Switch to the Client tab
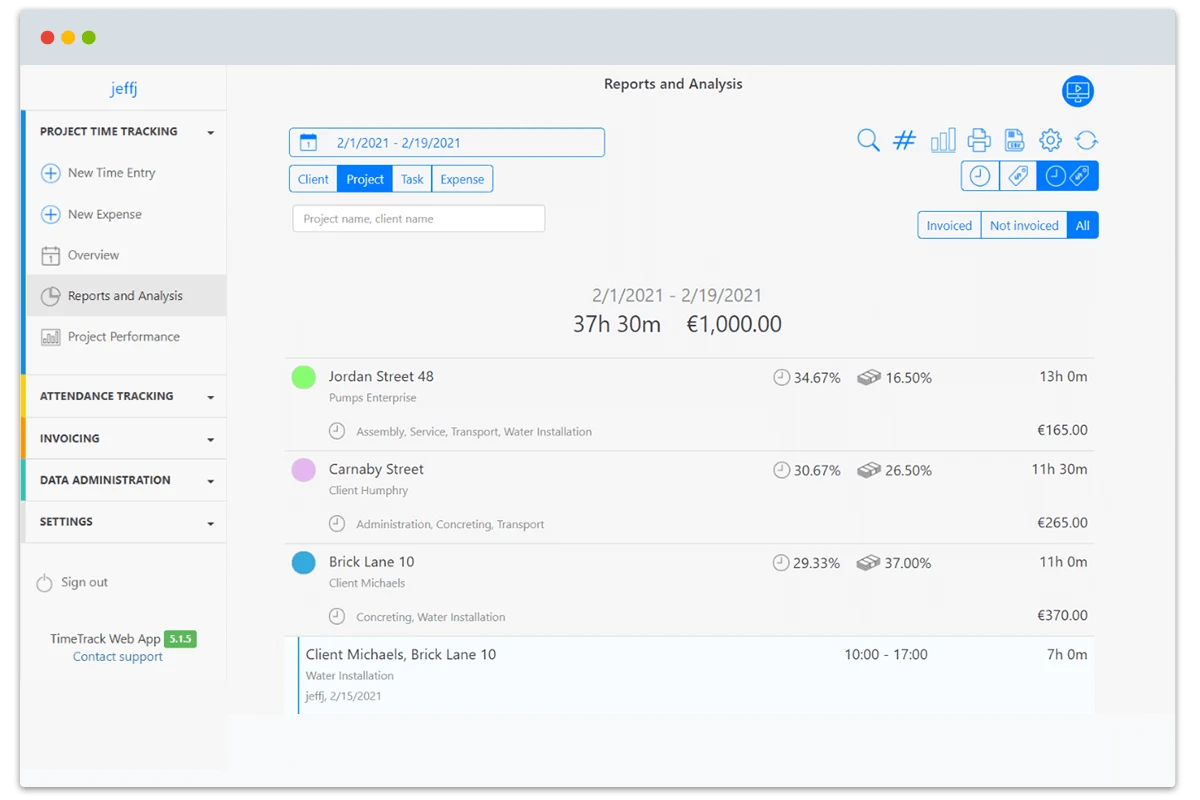This screenshot has height=800, width=1200. 313,180
